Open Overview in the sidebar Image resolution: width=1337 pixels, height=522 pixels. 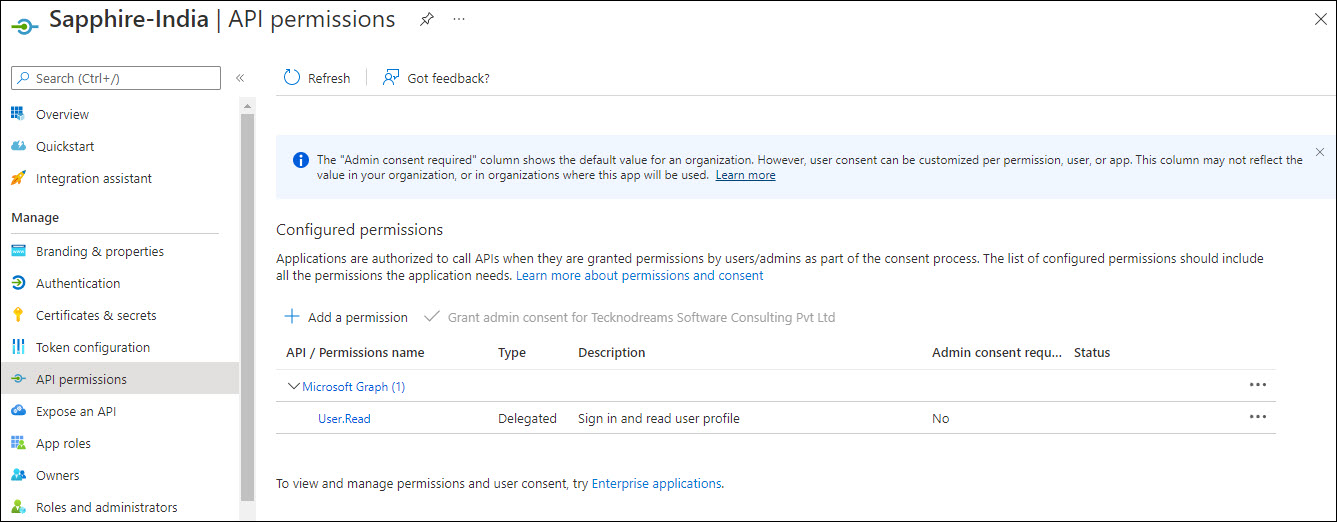pyautogui.click(x=62, y=114)
